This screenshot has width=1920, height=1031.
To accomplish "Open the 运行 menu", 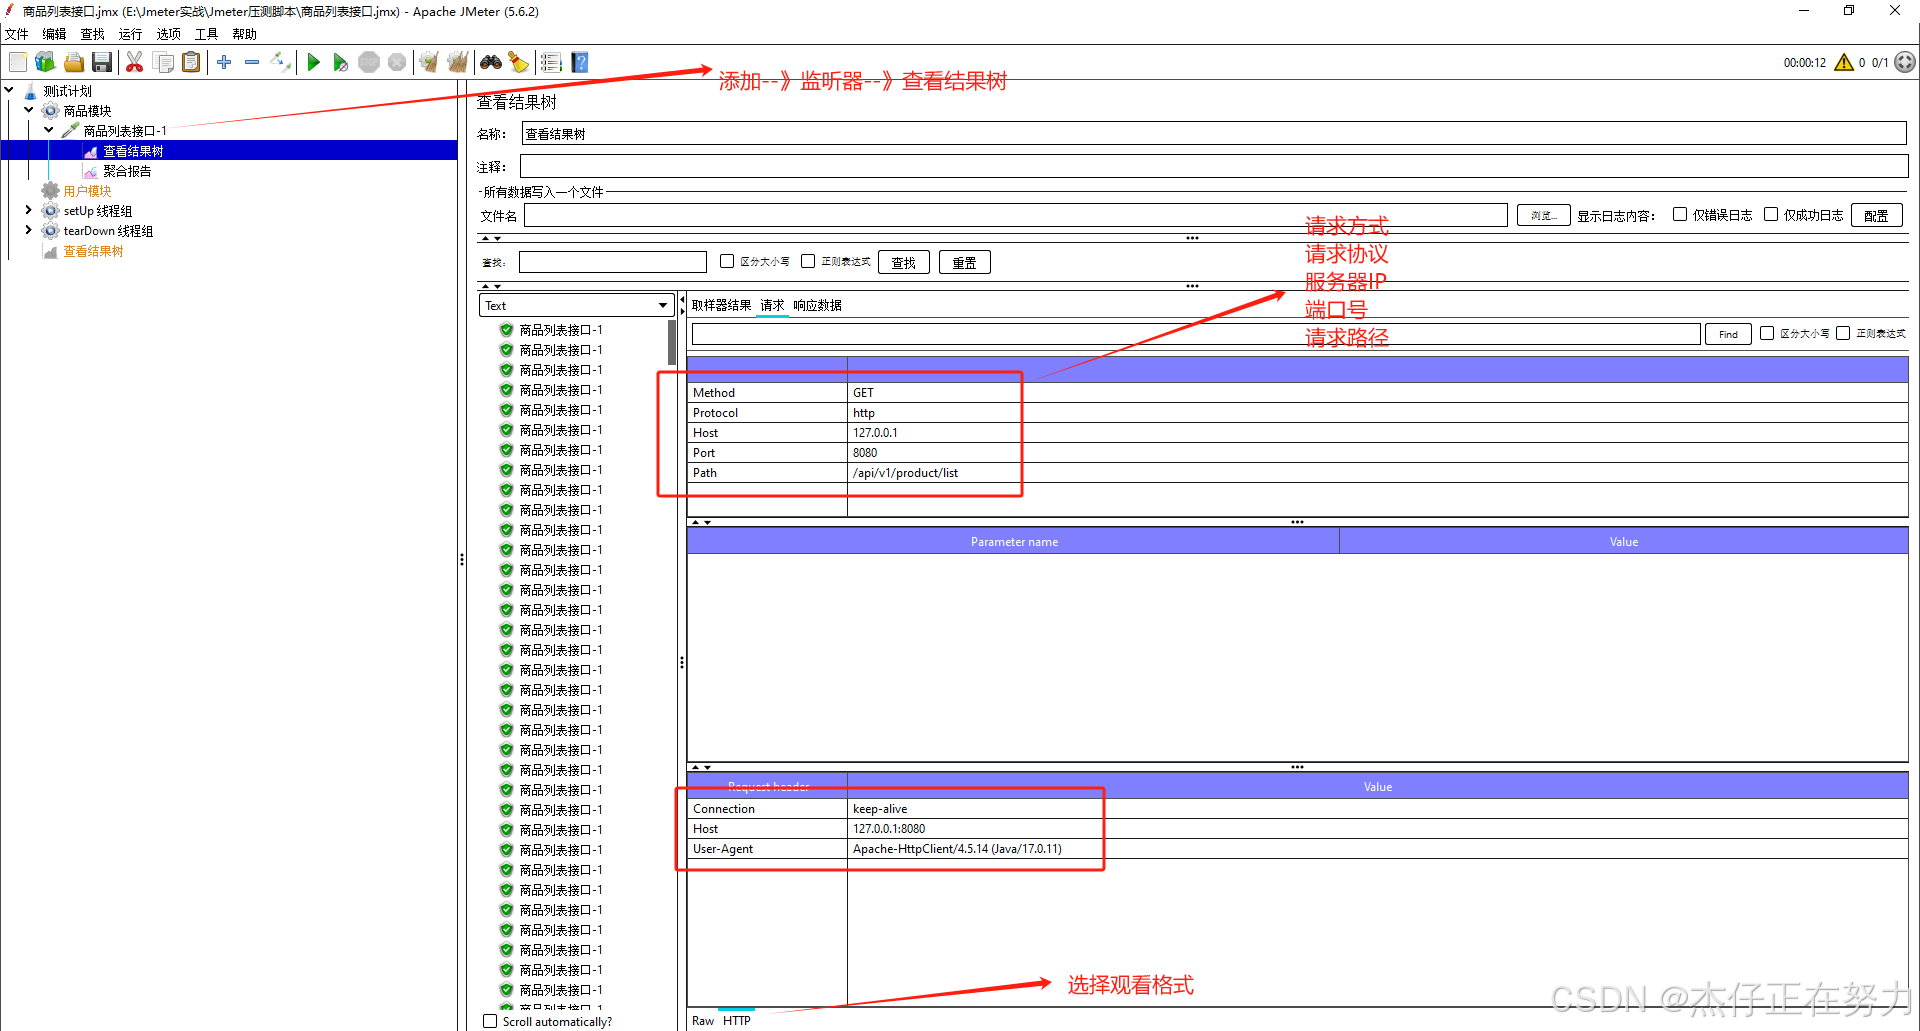I will pos(130,34).
